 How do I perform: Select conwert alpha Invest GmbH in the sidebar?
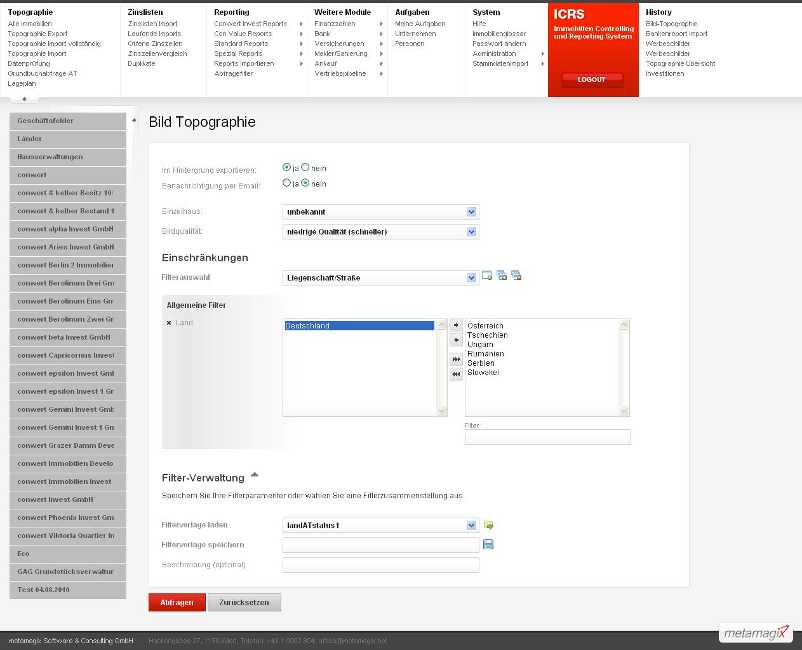(x=68, y=229)
